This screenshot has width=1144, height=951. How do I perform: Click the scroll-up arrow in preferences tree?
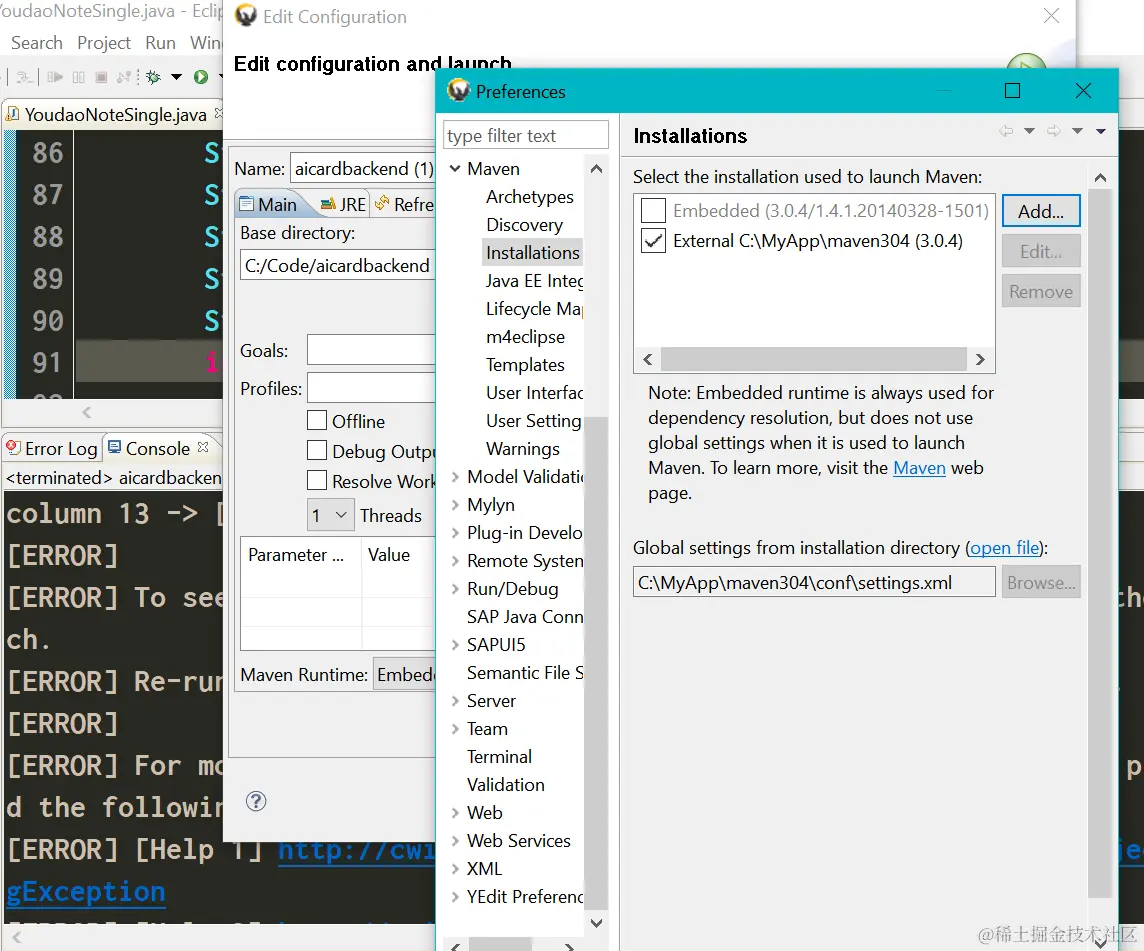pyautogui.click(x=596, y=169)
